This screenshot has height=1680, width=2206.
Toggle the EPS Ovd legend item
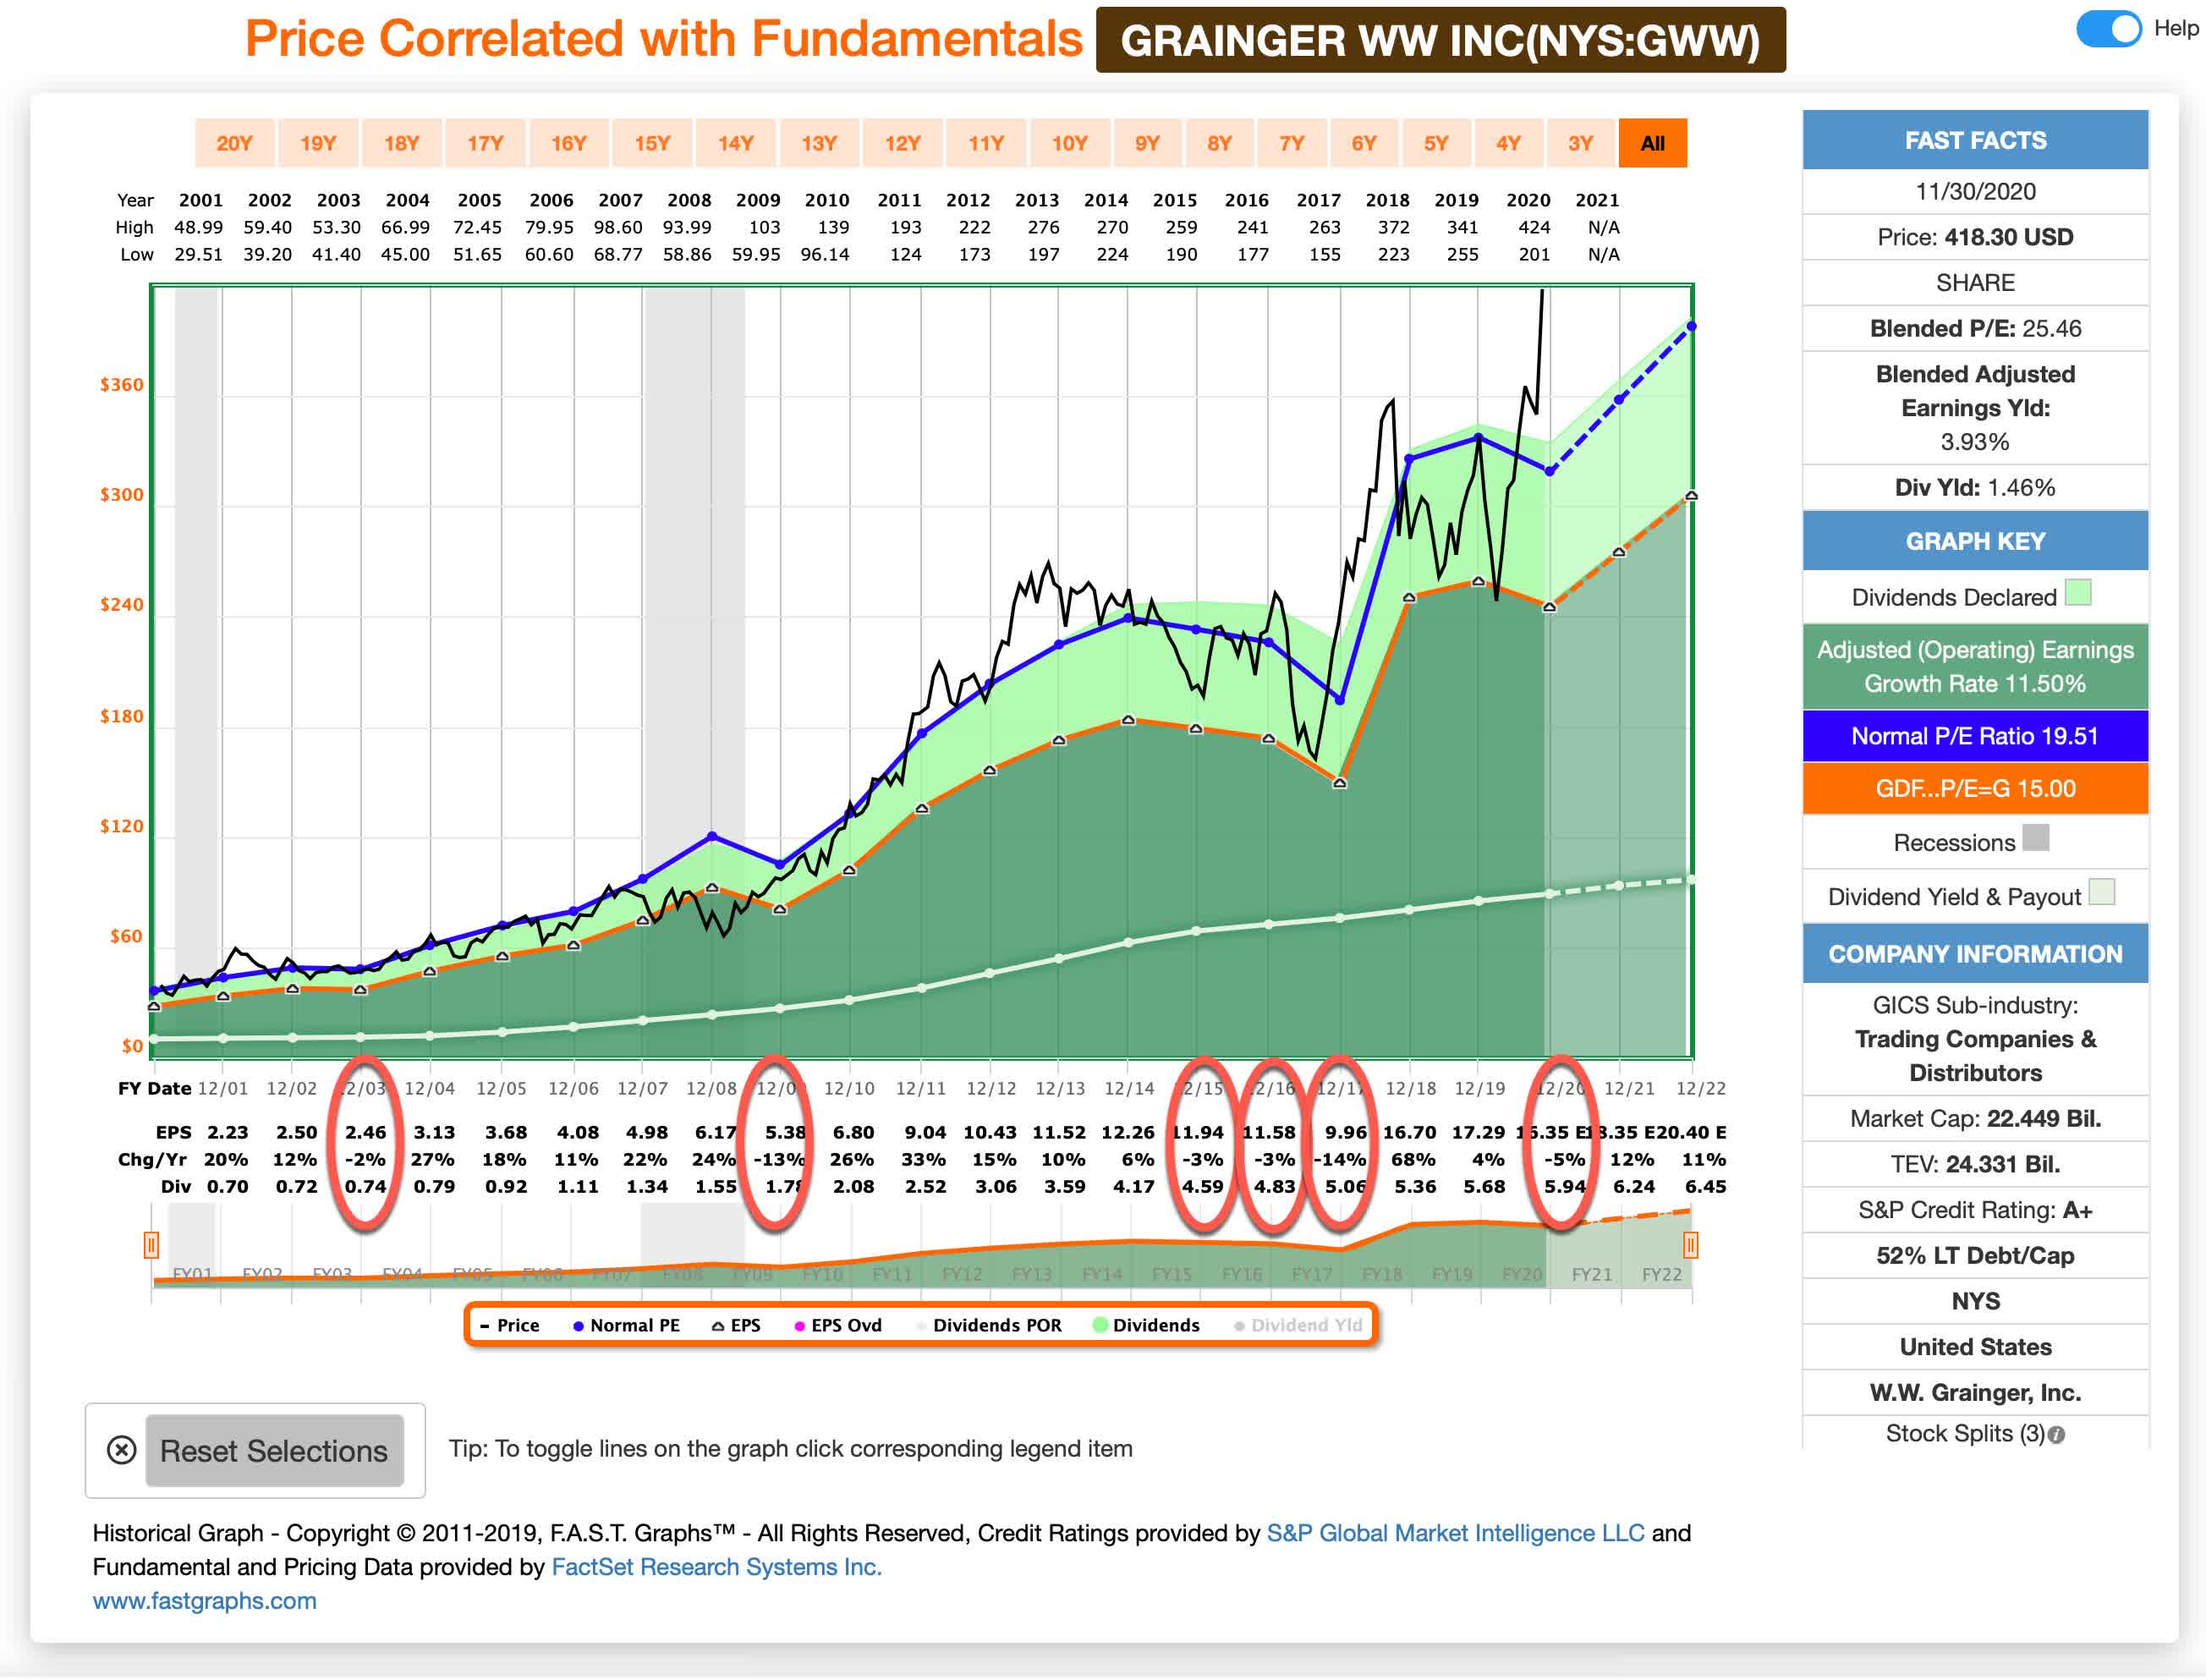(x=838, y=1325)
